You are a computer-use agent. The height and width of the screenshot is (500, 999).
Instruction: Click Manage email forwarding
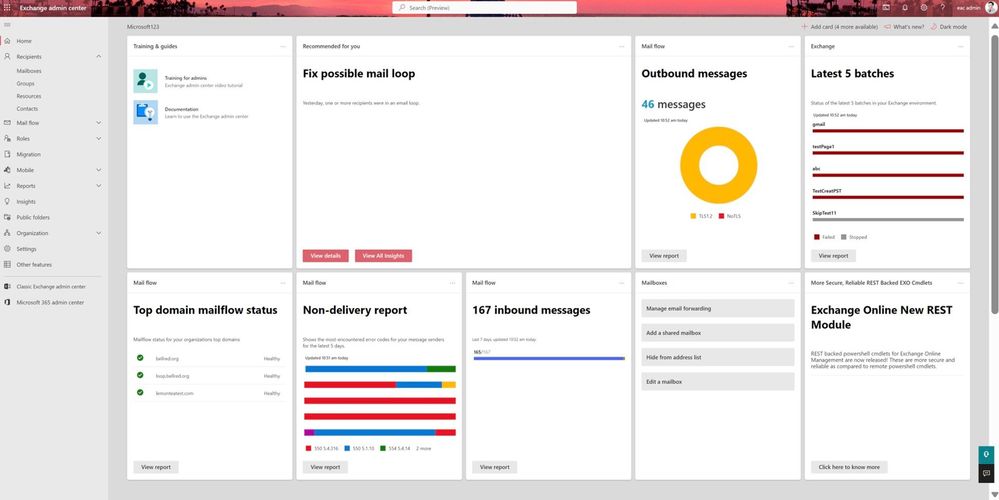pyautogui.click(x=718, y=308)
